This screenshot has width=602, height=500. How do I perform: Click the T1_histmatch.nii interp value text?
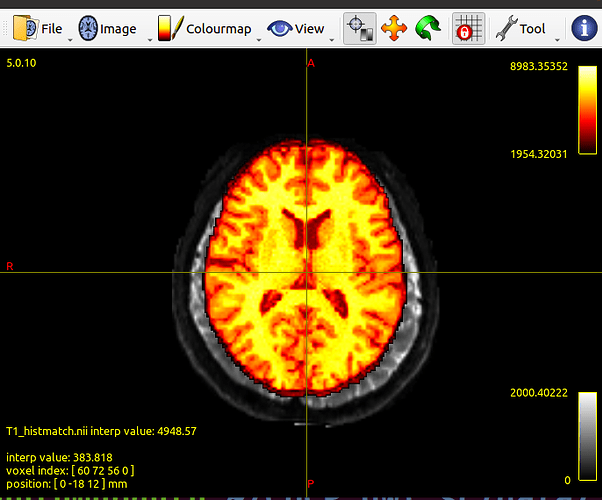[x=100, y=431]
